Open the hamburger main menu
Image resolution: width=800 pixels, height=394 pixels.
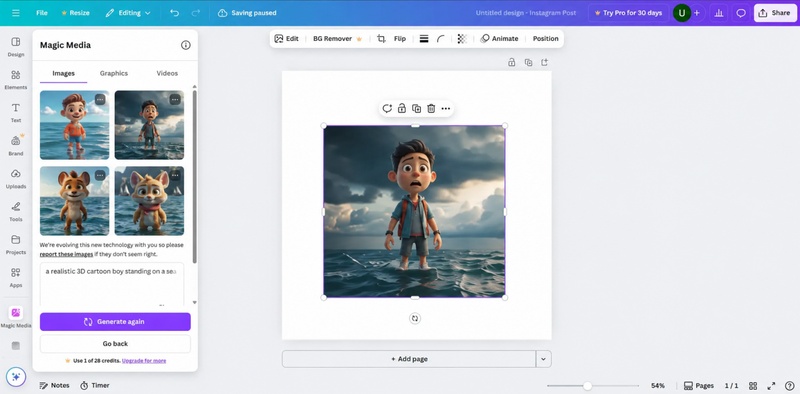click(16, 13)
